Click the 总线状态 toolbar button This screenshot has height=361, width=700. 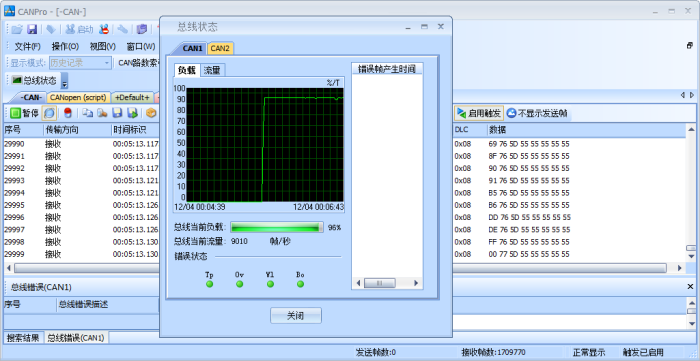(x=34, y=81)
